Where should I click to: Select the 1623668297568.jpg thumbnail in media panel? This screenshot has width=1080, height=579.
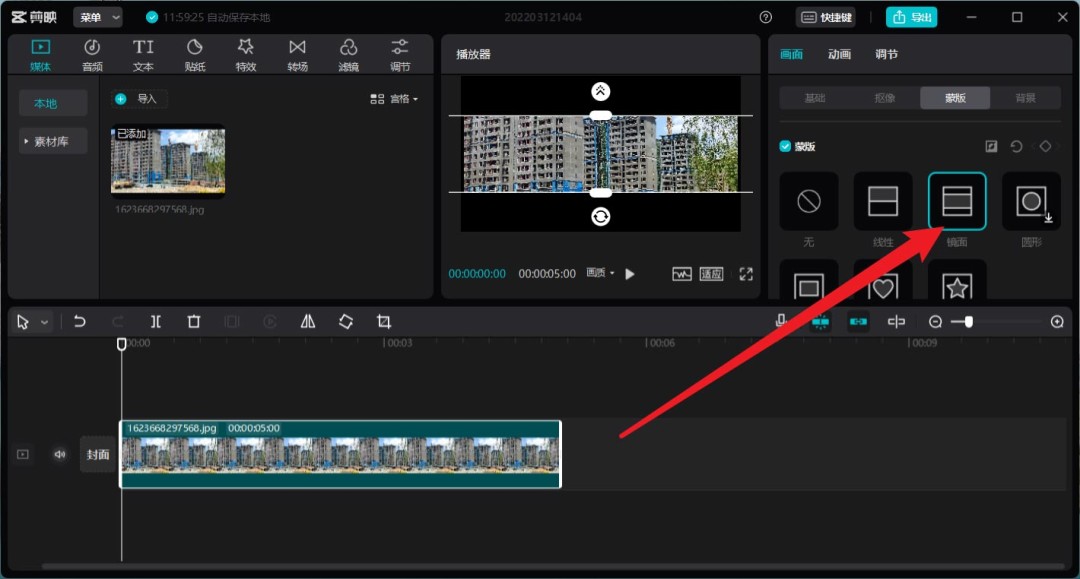[x=166, y=161]
